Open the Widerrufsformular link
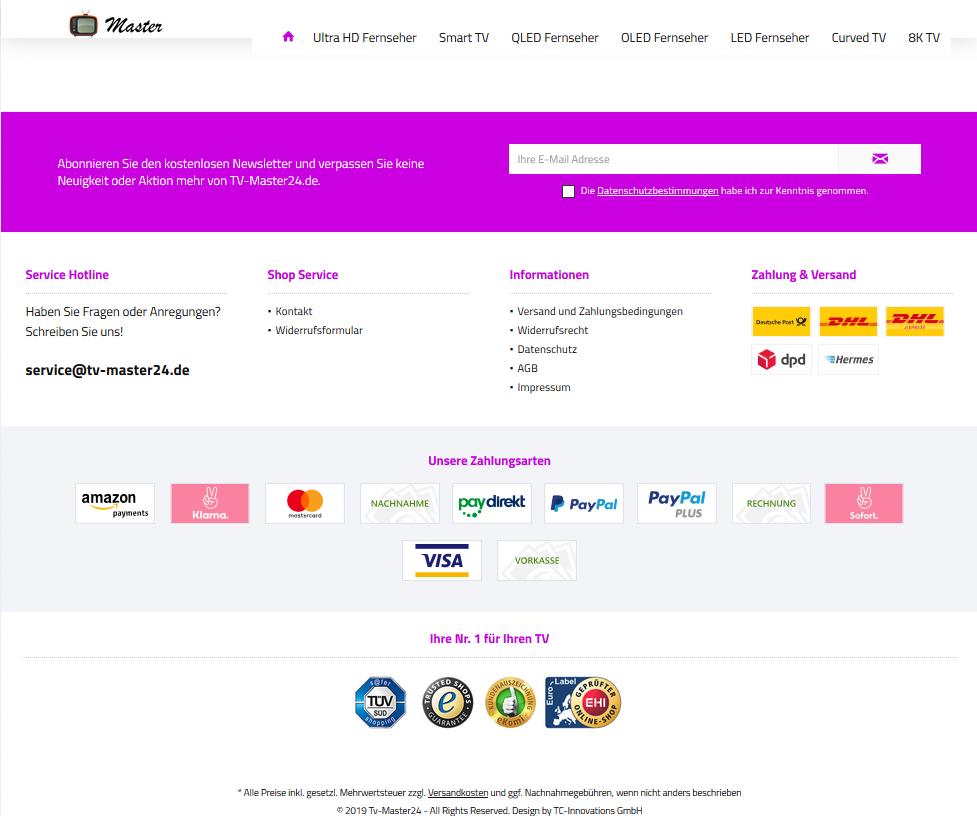 pyautogui.click(x=319, y=330)
